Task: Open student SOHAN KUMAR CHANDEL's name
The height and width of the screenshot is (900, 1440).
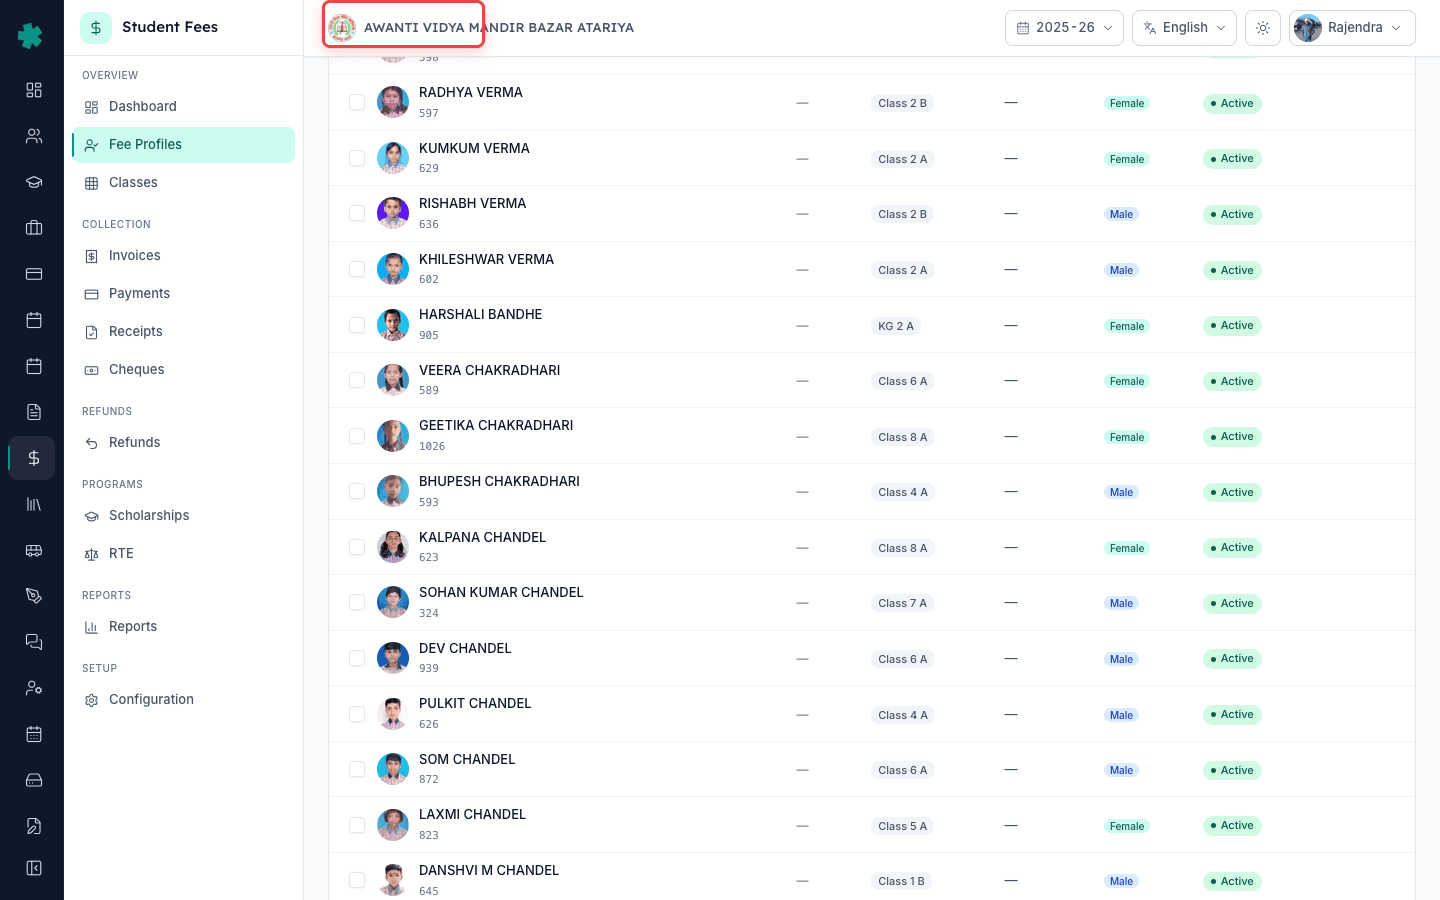Action: [501, 592]
